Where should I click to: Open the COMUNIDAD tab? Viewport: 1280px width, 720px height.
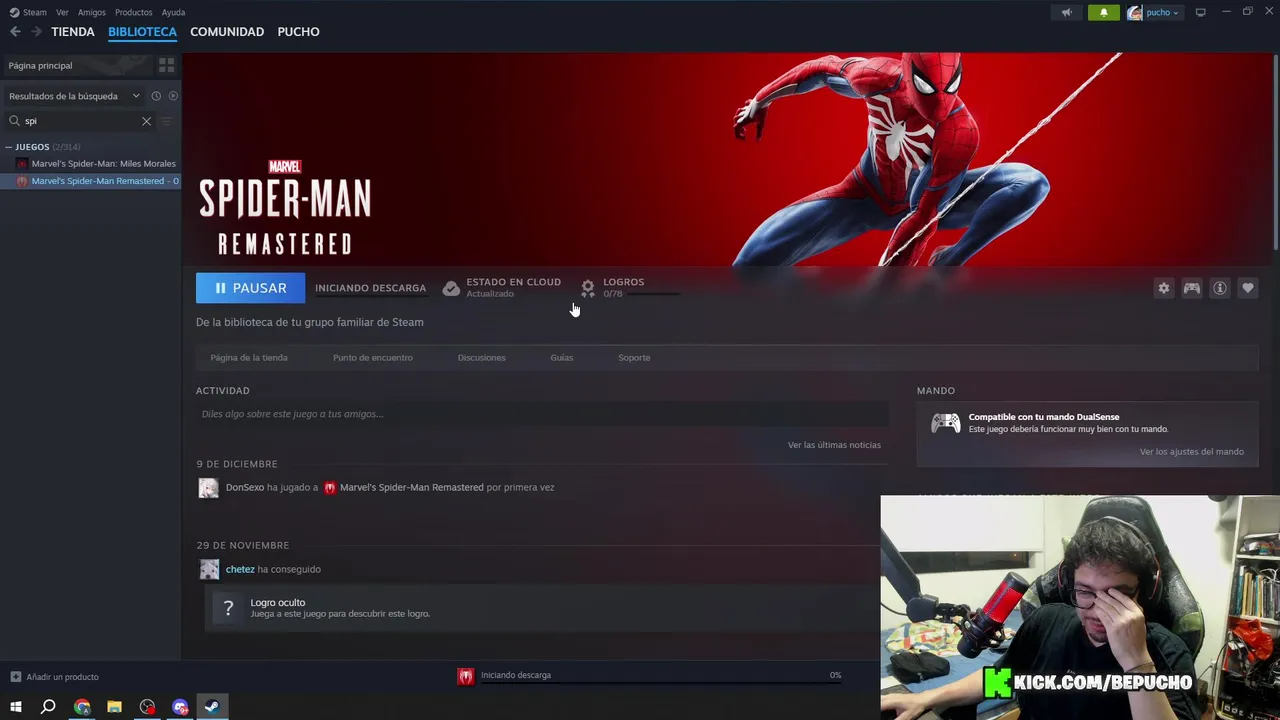pyautogui.click(x=227, y=32)
